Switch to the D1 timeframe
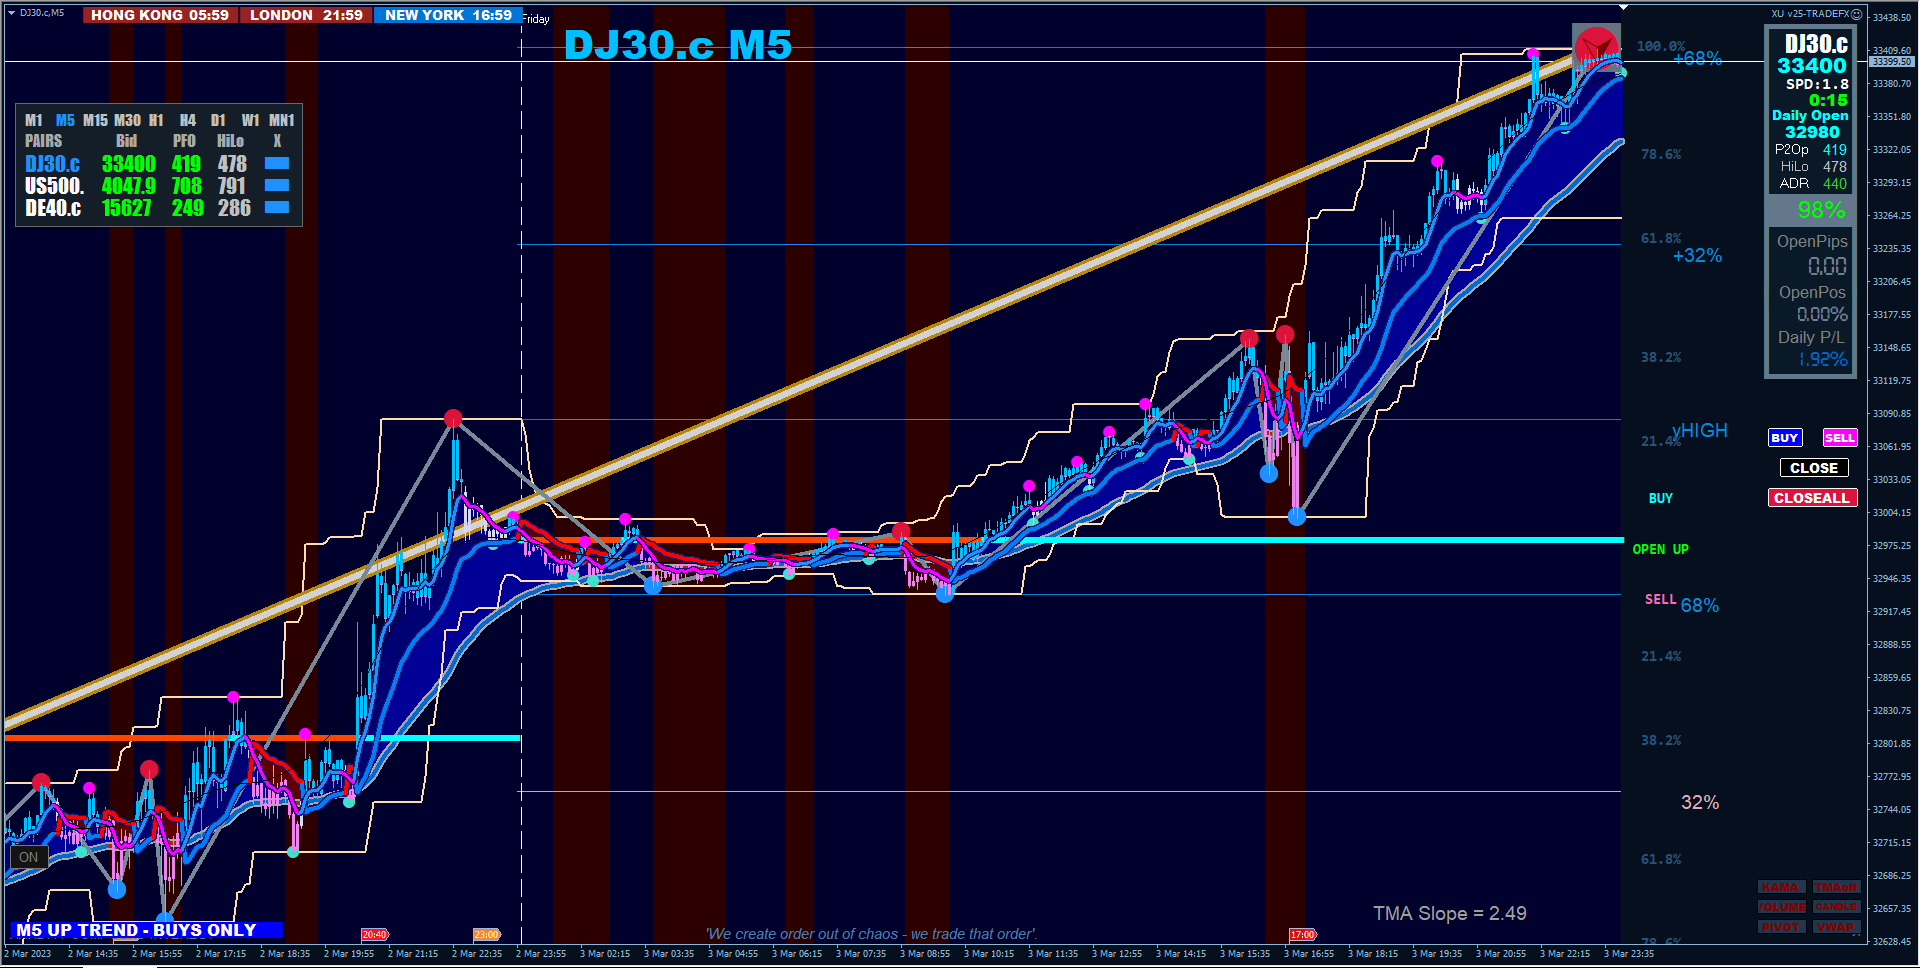This screenshot has width=1920, height=968. (x=218, y=120)
